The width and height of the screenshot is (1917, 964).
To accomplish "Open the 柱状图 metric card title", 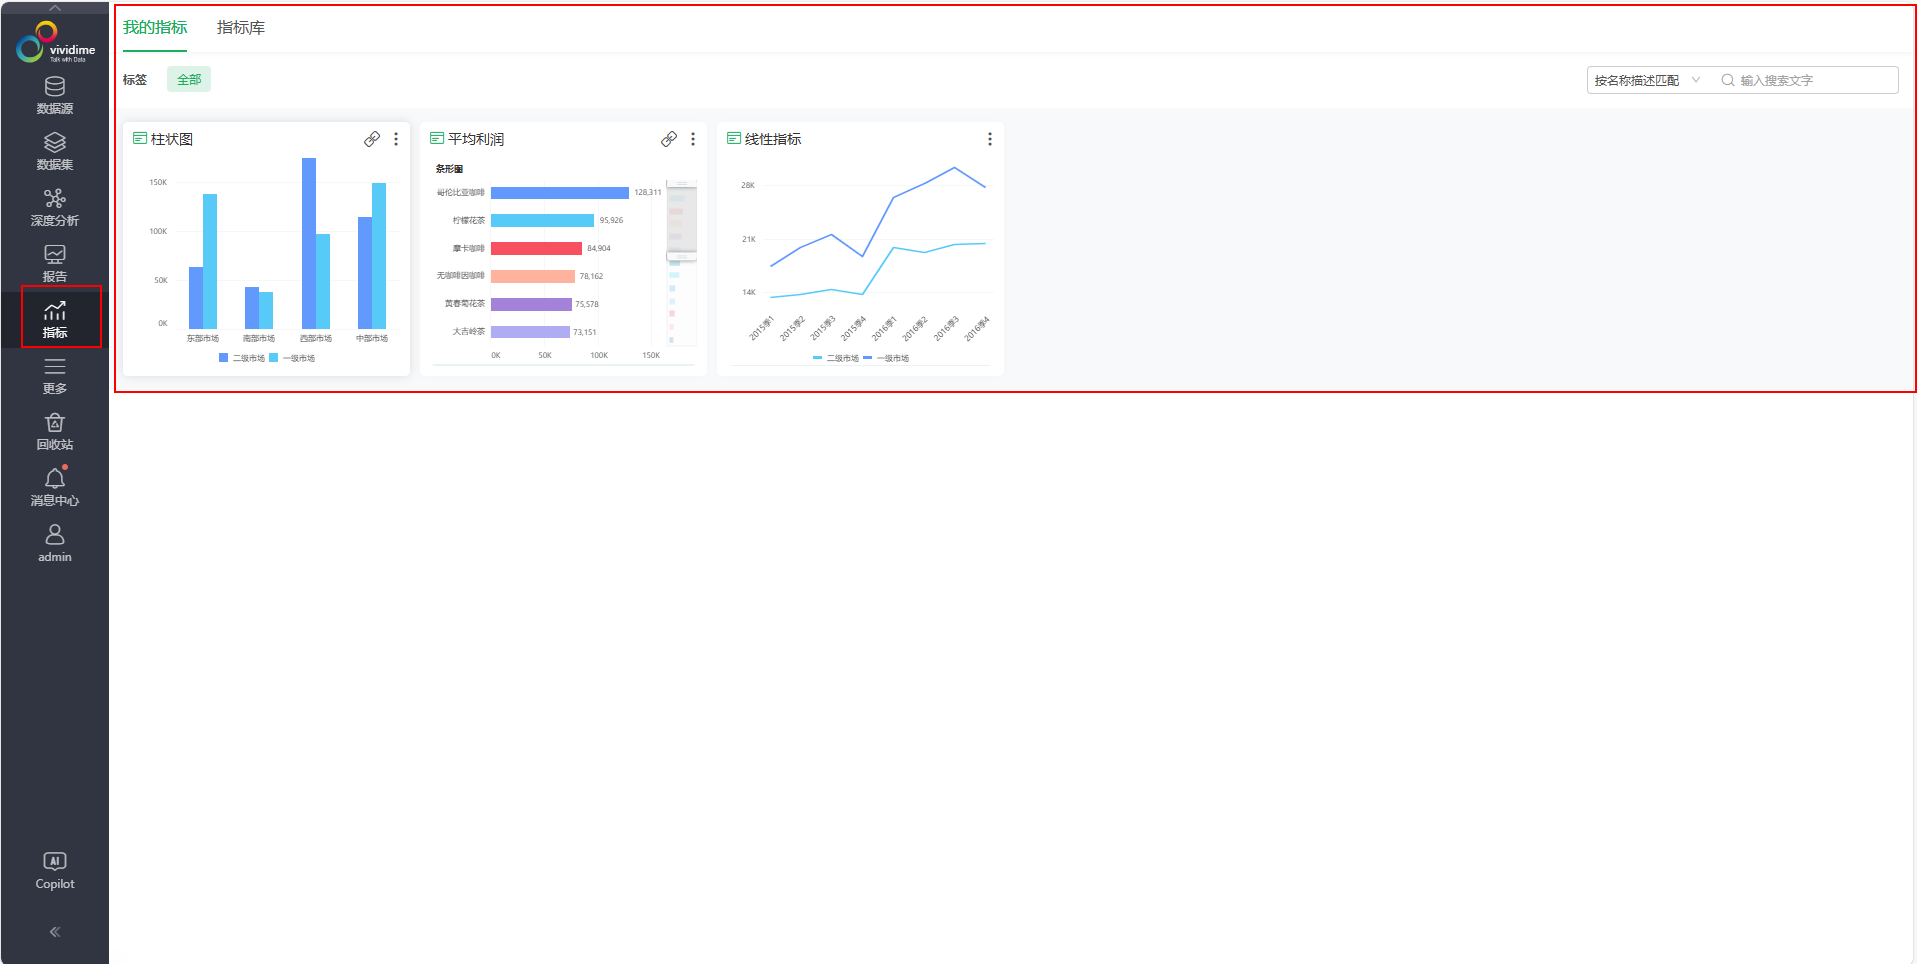I will tap(172, 139).
